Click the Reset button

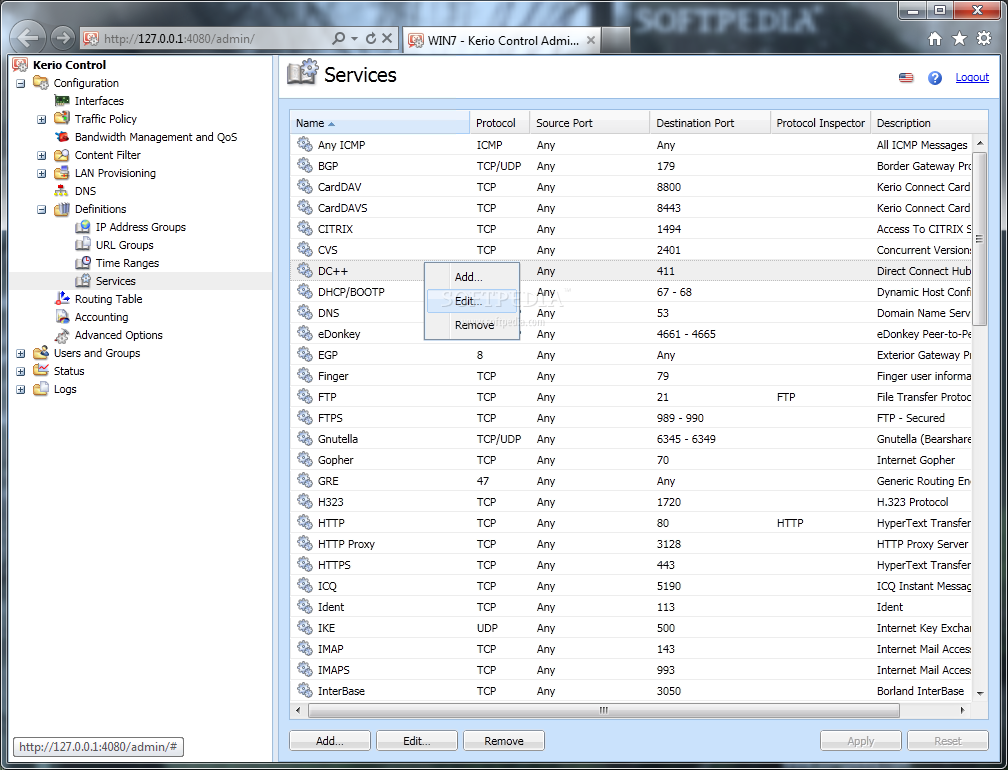(x=948, y=740)
